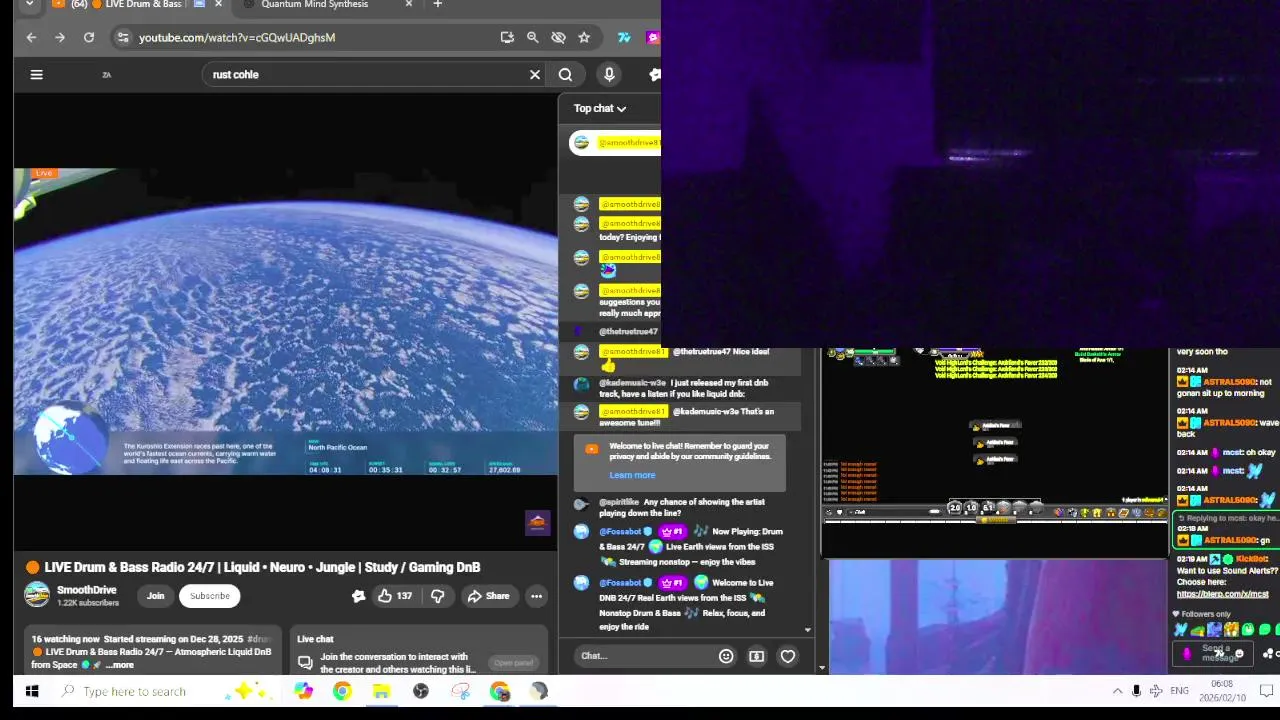Click the YouTube search magnifier button

tap(565, 74)
